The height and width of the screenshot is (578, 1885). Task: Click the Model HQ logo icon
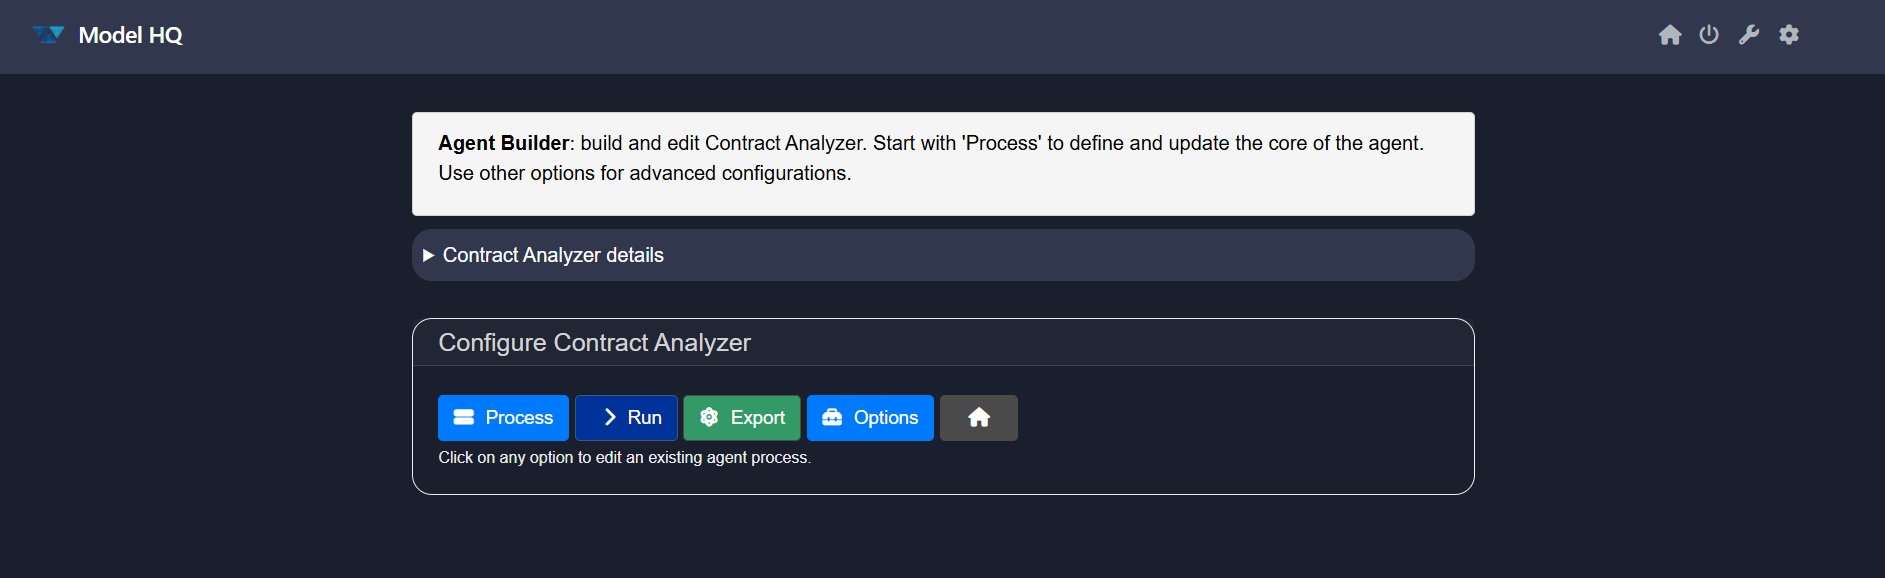pos(48,35)
